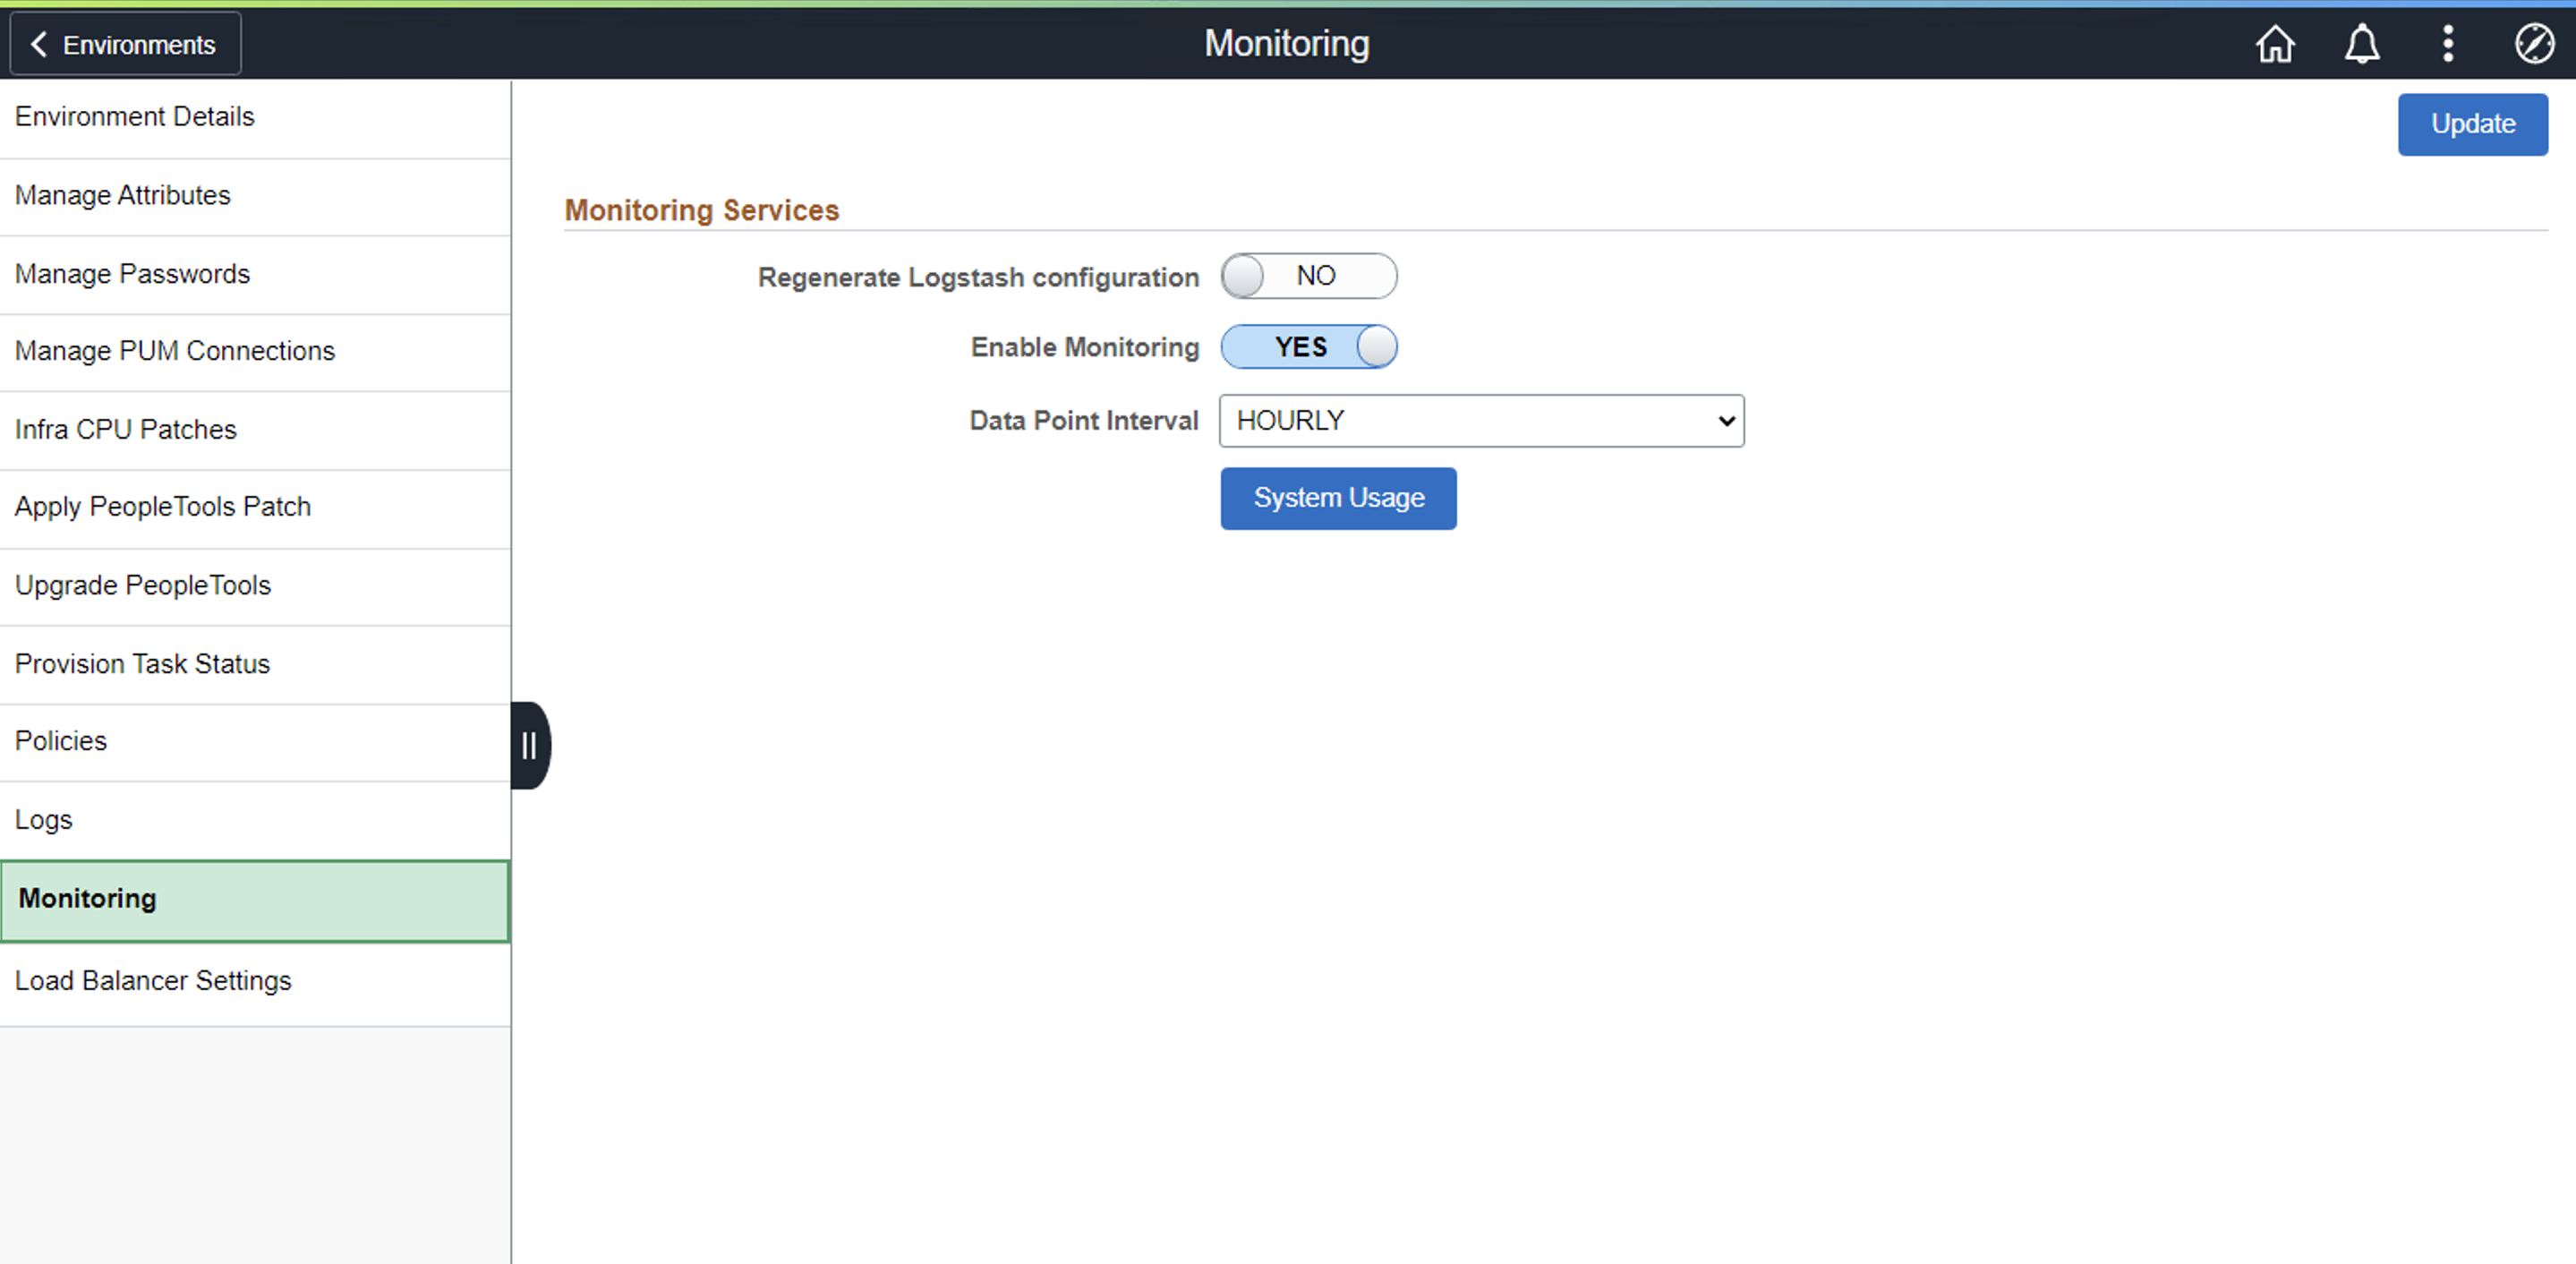Open the Monitoring menu item
Image resolution: width=2576 pixels, height=1264 pixels.
[x=86, y=898]
